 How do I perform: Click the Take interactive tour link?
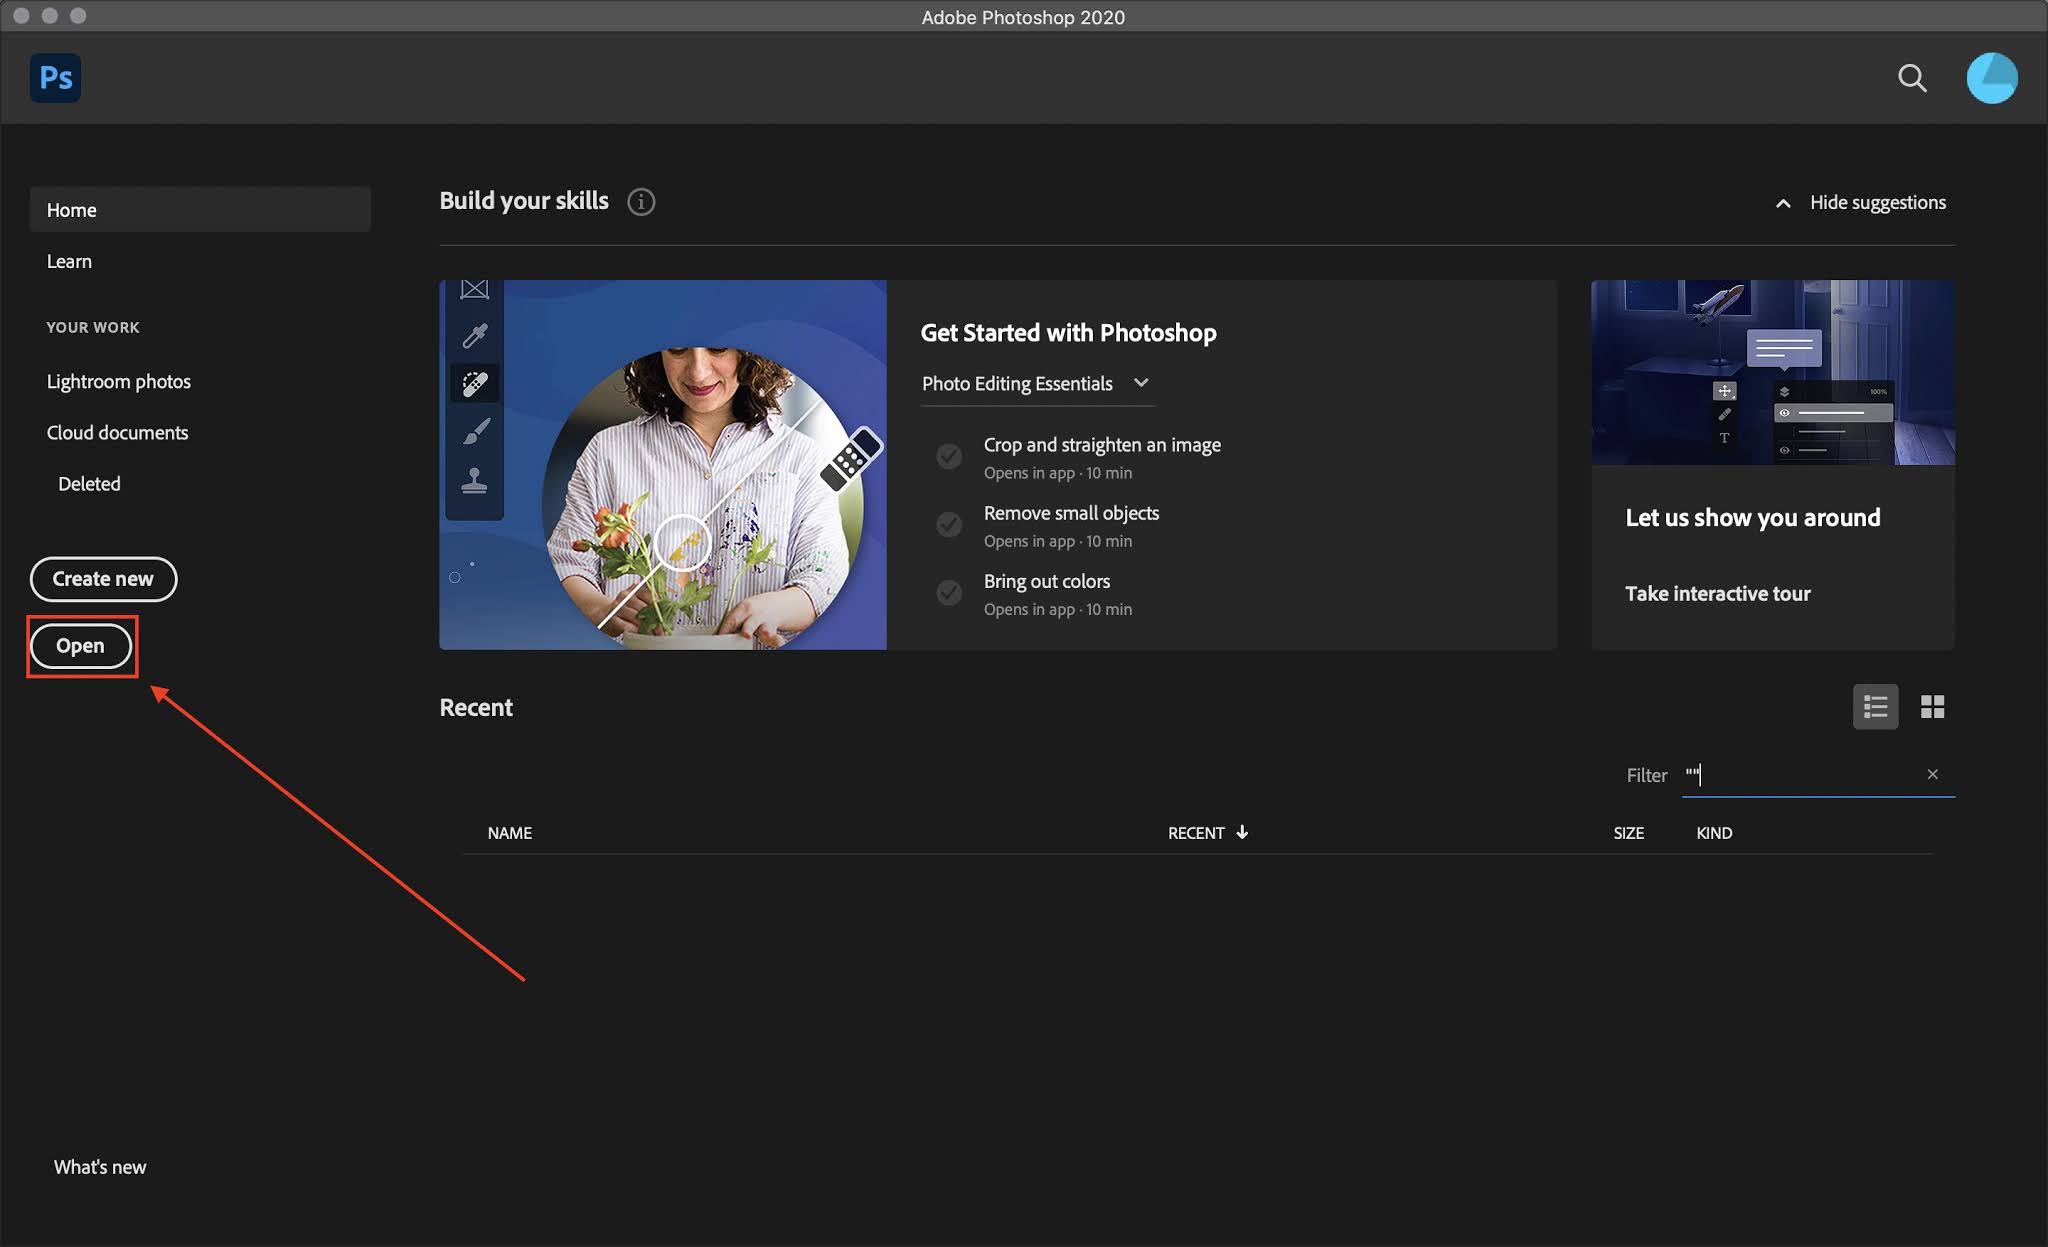(1717, 593)
